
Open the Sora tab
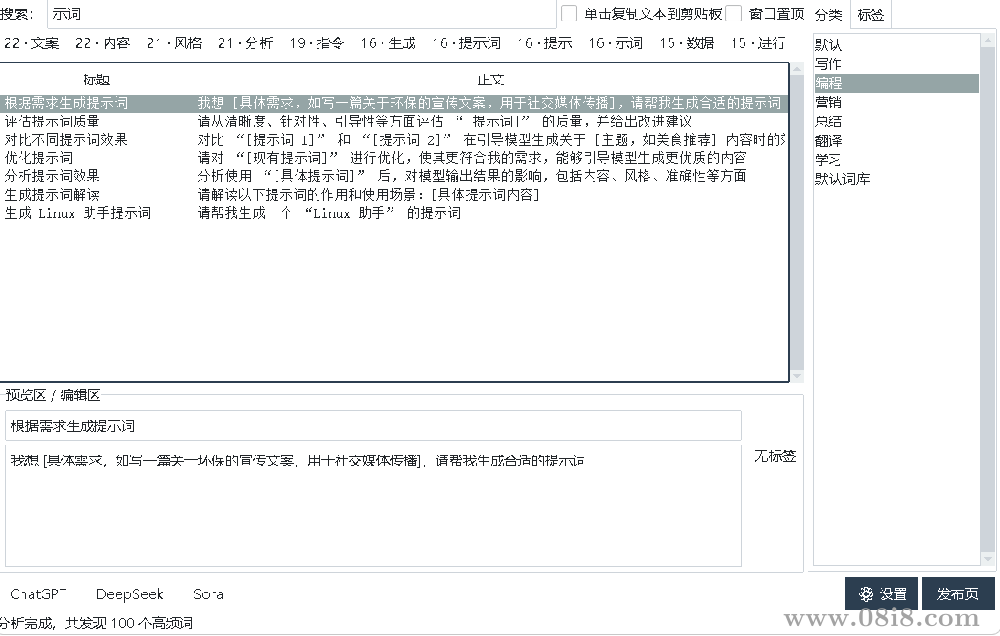tap(207, 593)
